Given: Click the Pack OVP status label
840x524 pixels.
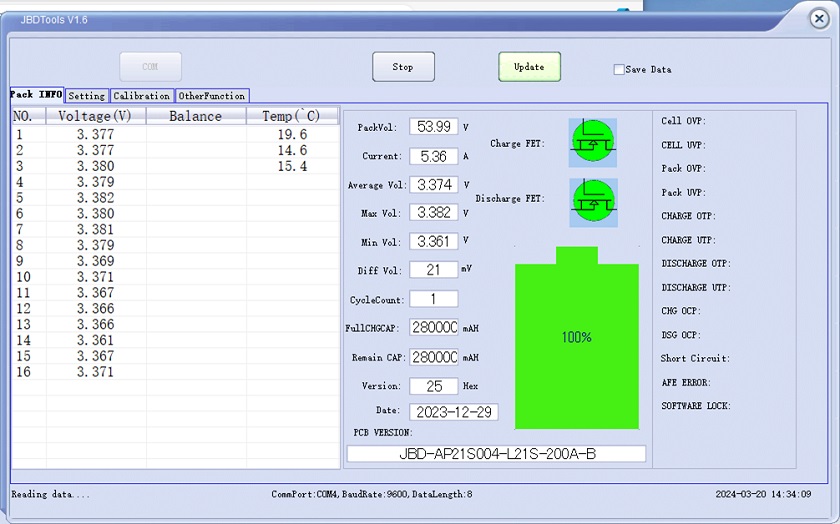Looking at the screenshot, I should [683, 169].
